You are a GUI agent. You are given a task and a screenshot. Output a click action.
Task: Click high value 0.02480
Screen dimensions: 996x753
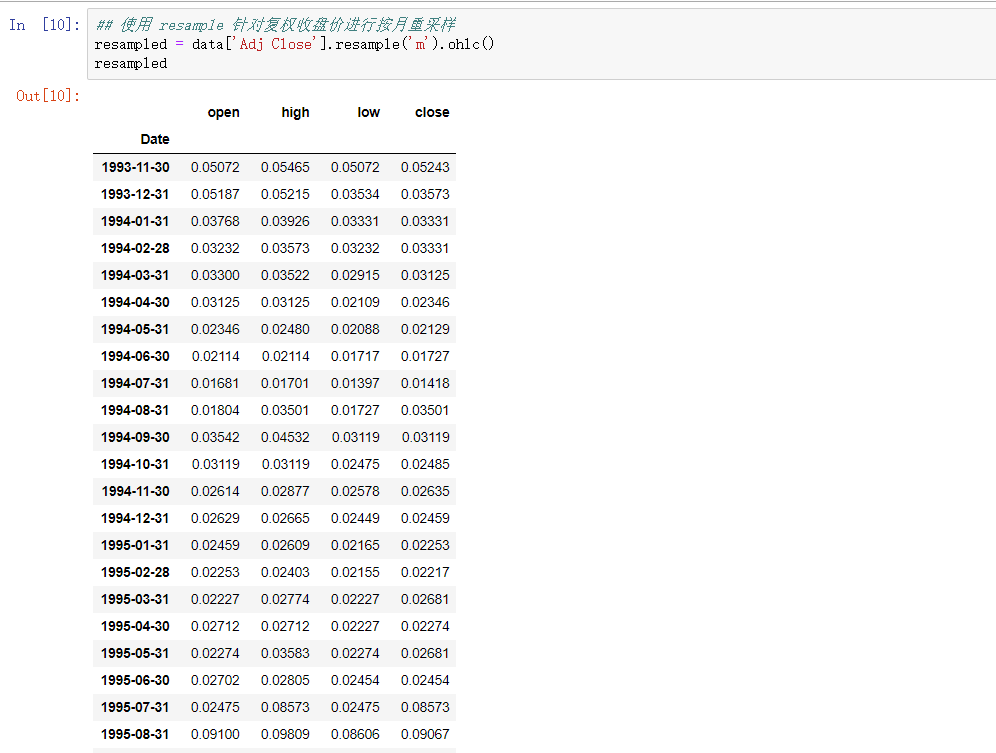coord(285,329)
